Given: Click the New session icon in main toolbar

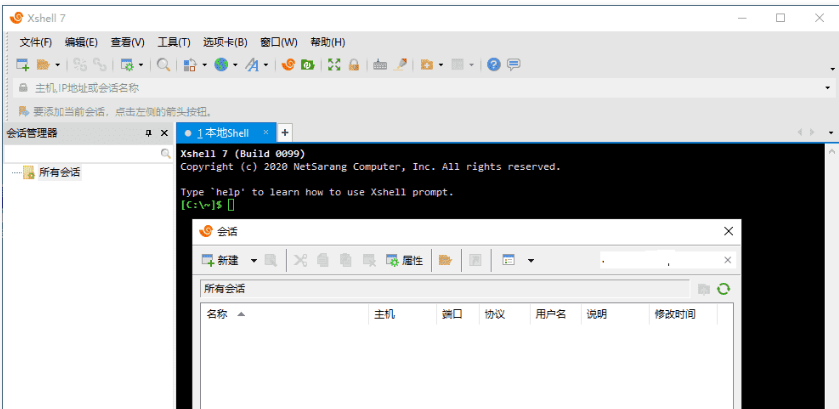Looking at the screenshot, I should coord(22,65).
